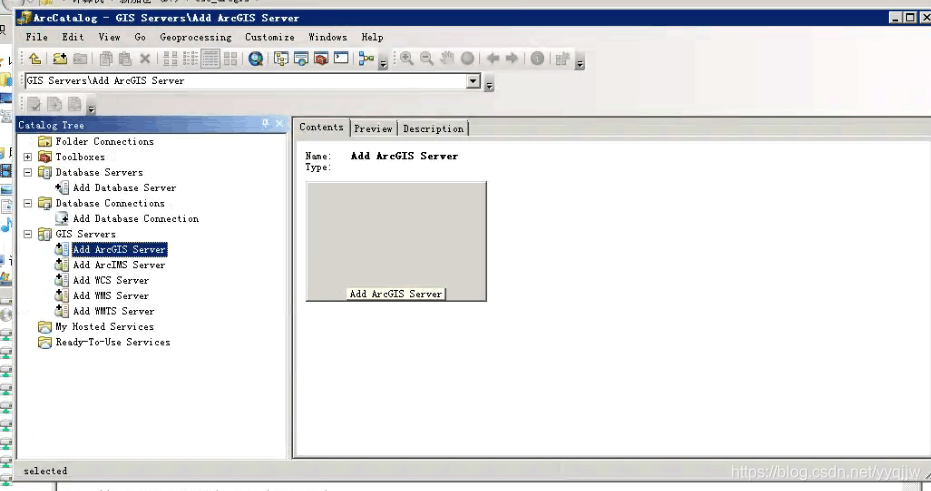Viewport: 931px width, 491px height.
Task: Select Add Database Connection item
Action: 135,218
